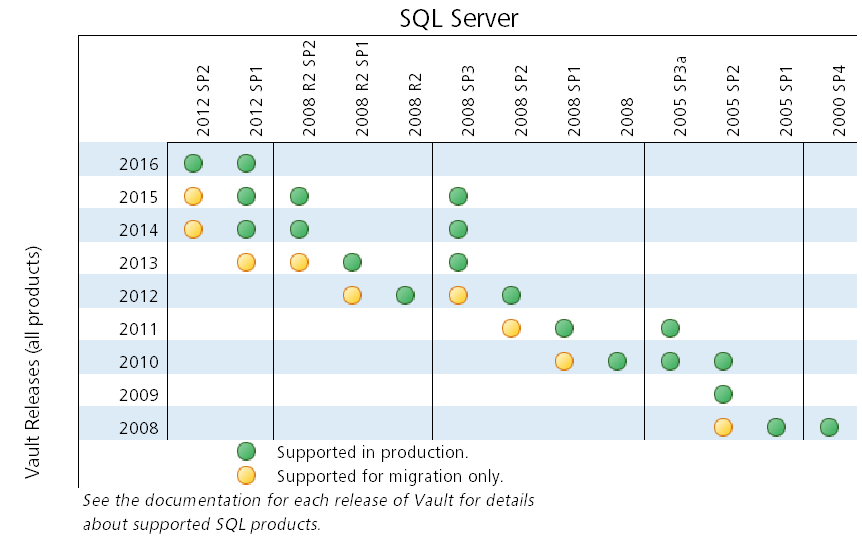
Task: Click the "Supported in production." legend text
Action: 372,453
